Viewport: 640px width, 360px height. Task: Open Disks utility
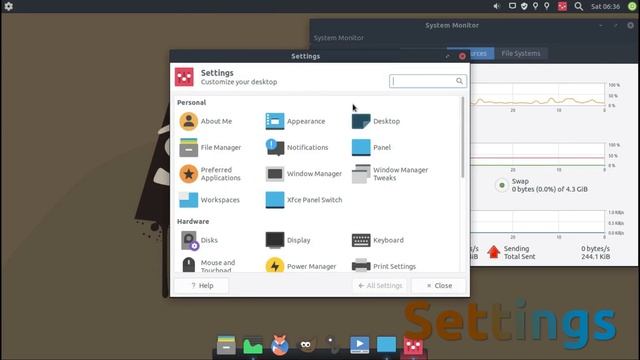click(x=198, y=240)
